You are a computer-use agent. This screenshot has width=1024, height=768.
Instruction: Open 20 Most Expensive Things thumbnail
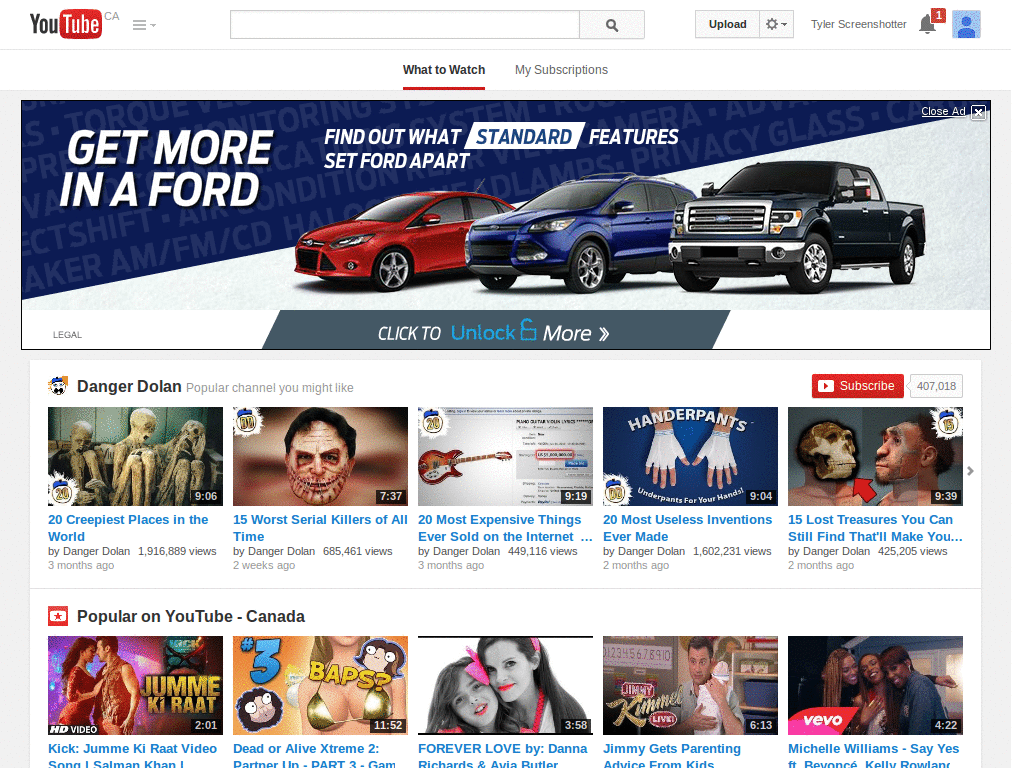505,456
